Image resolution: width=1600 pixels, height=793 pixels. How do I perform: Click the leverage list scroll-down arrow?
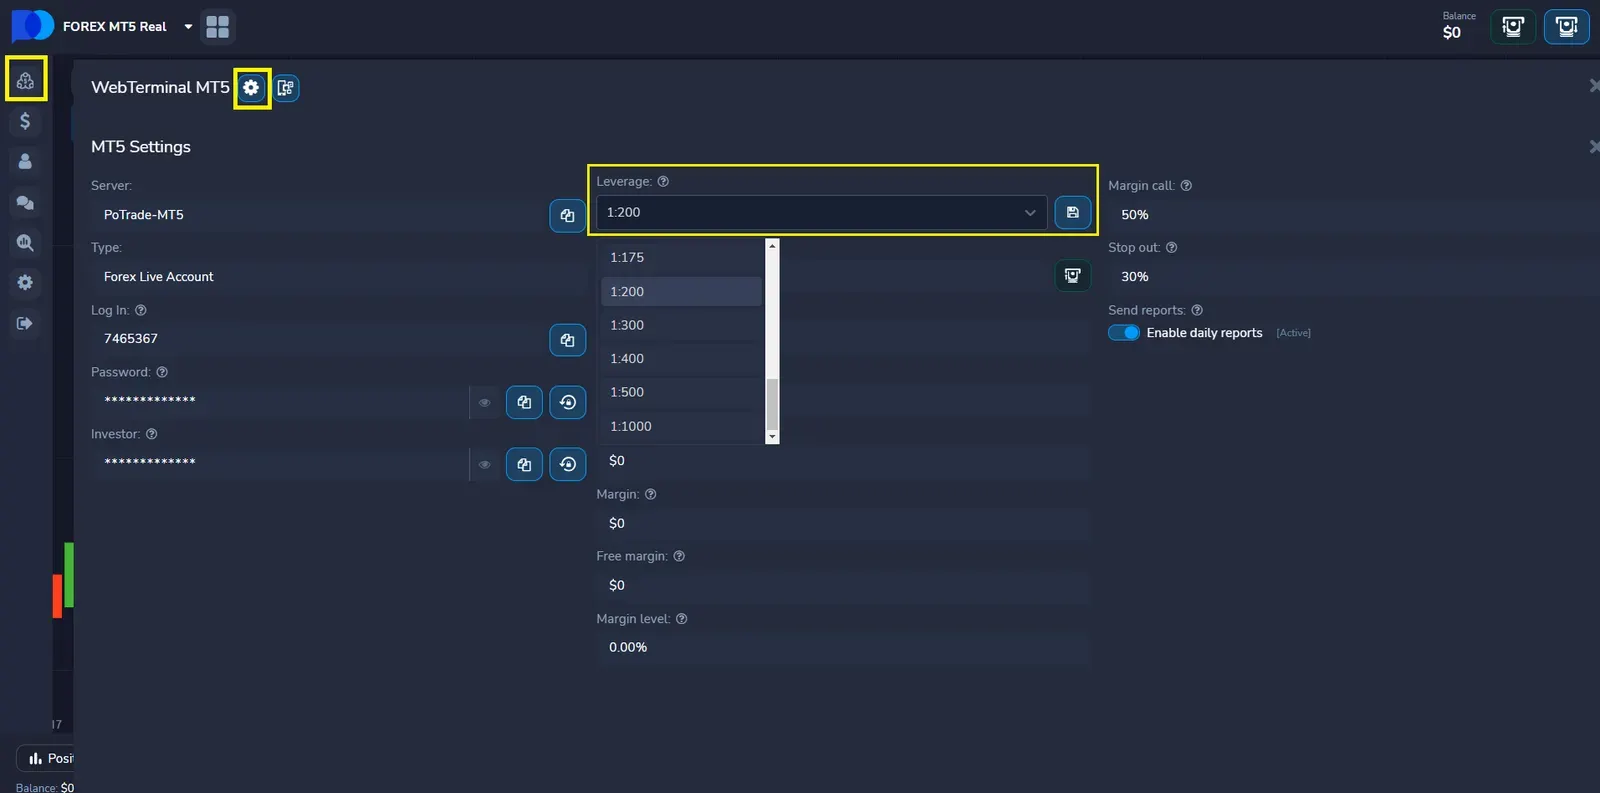(771, 437)
